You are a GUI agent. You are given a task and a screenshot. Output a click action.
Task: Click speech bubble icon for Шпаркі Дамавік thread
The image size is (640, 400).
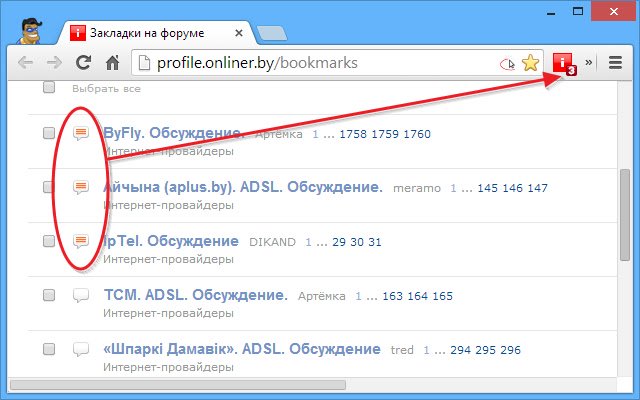point(81,349)
